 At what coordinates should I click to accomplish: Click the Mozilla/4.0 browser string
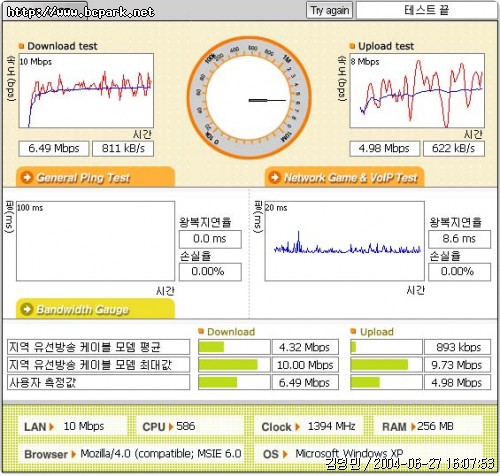click(161, 454)
